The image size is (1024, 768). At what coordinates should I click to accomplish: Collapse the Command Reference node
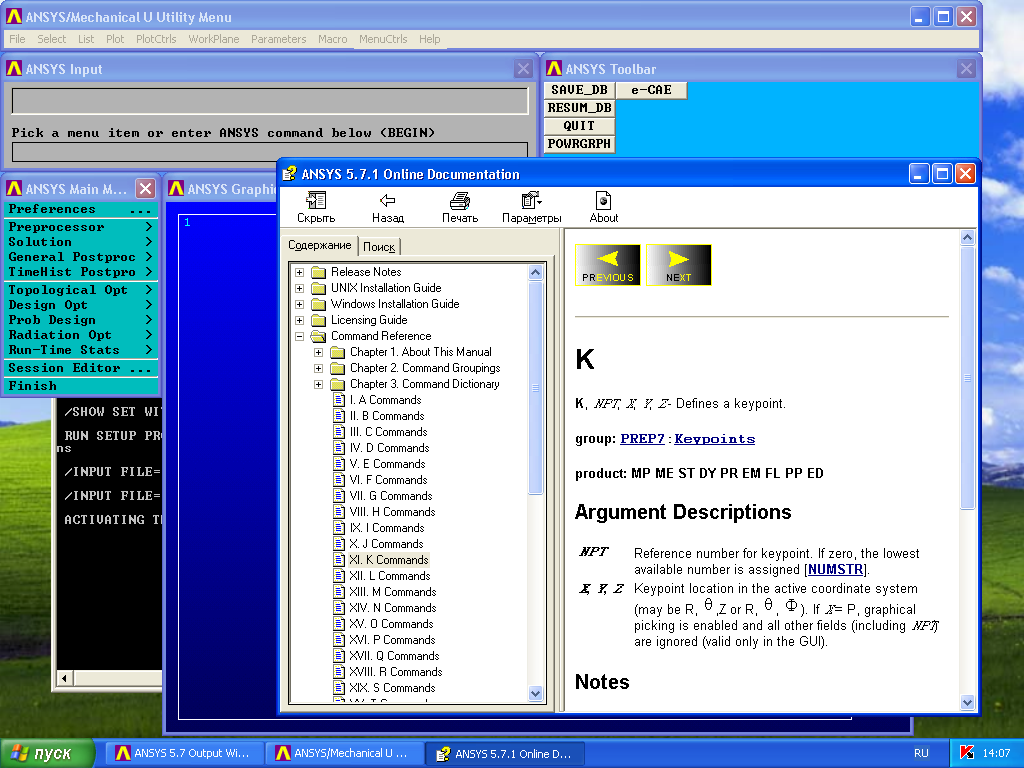pos(299,336)
